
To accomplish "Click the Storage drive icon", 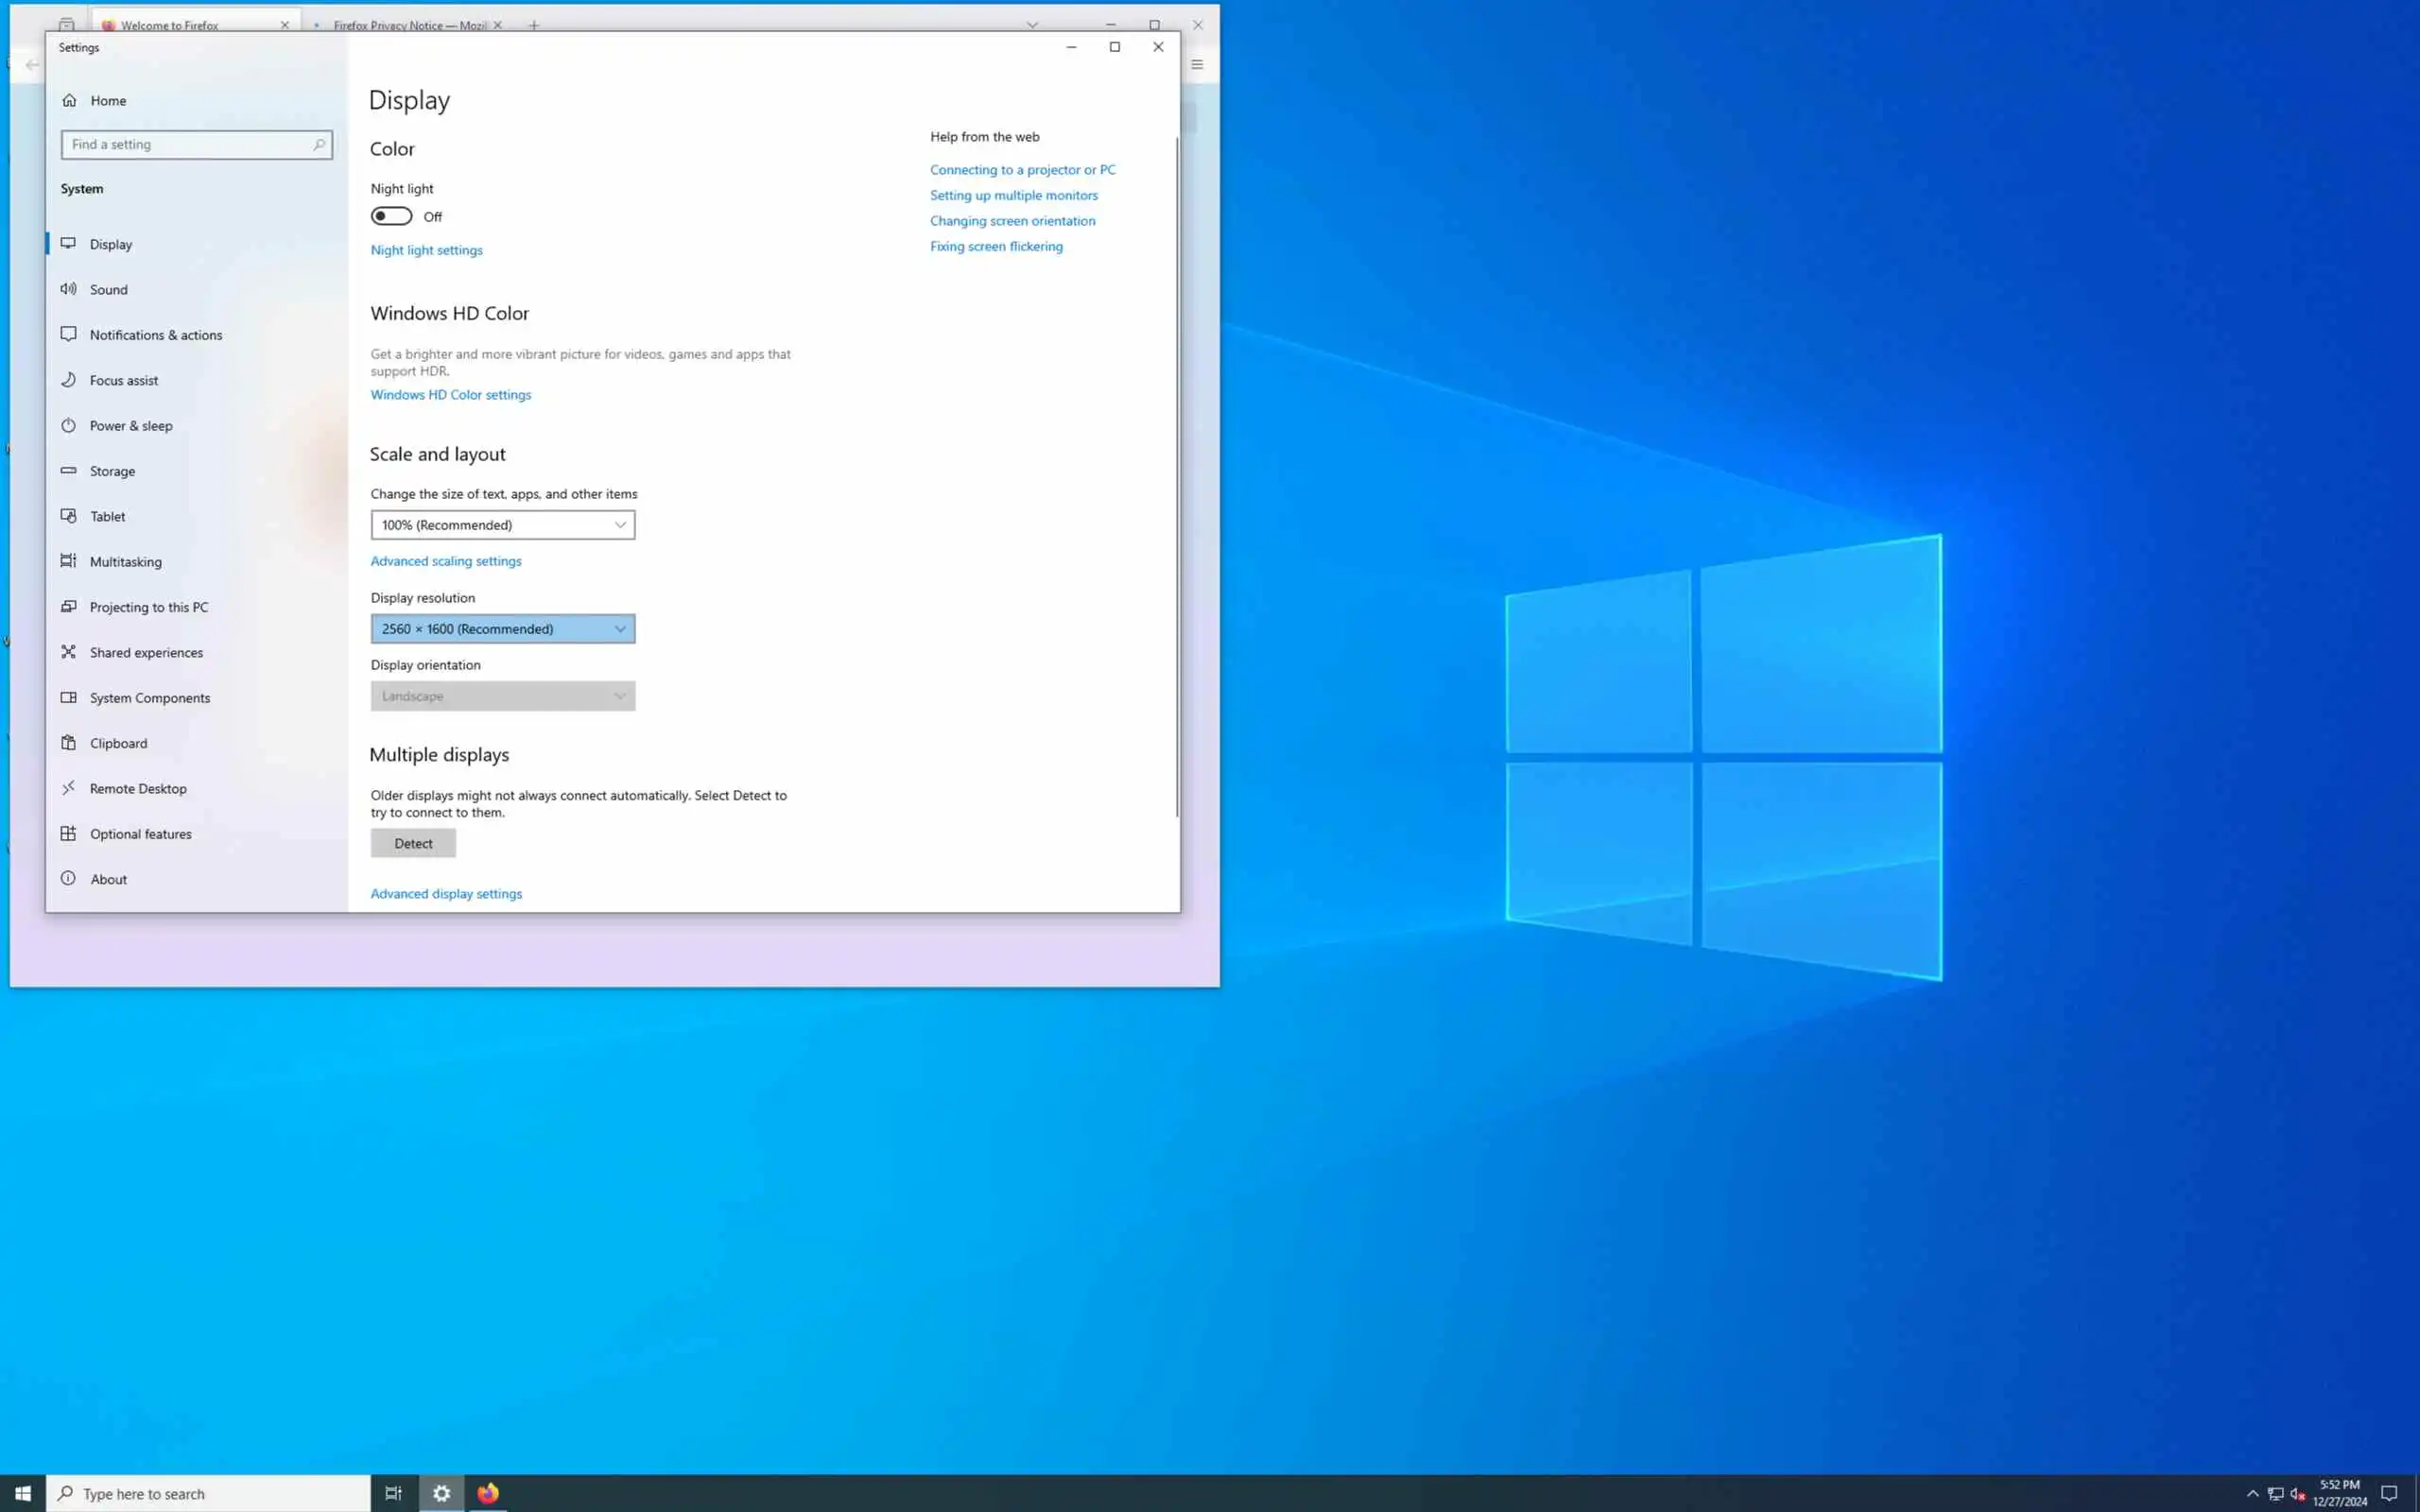I will pos(68,471).
